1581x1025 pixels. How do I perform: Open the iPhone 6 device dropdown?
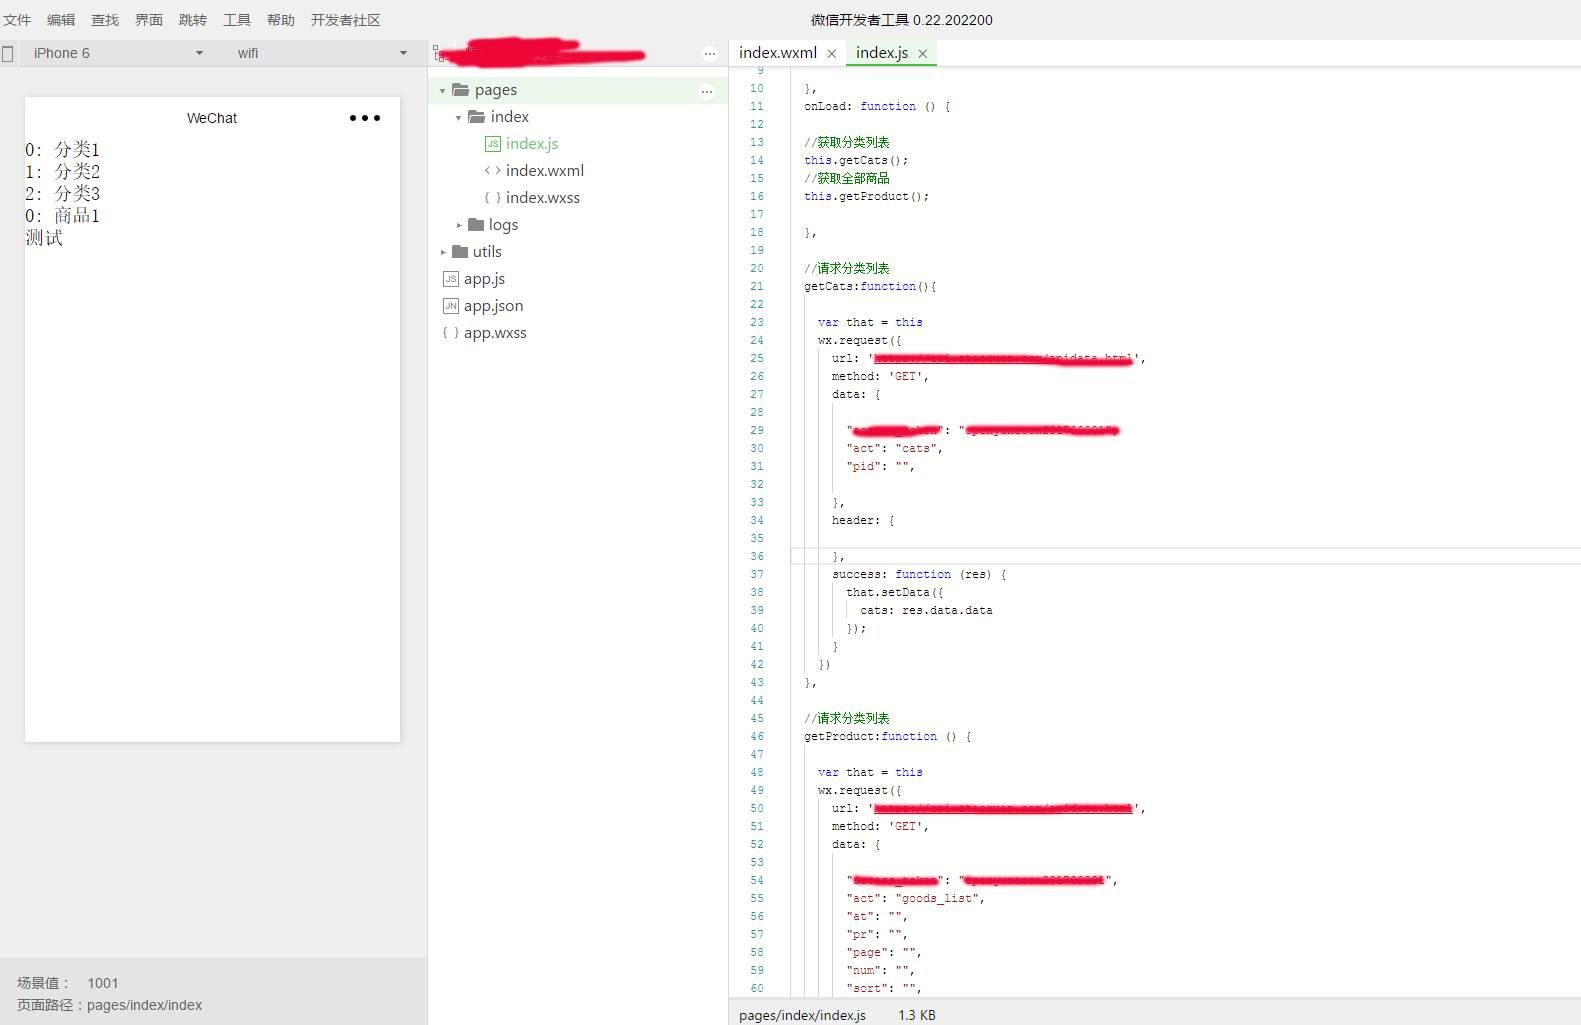[x=118, y=53]
